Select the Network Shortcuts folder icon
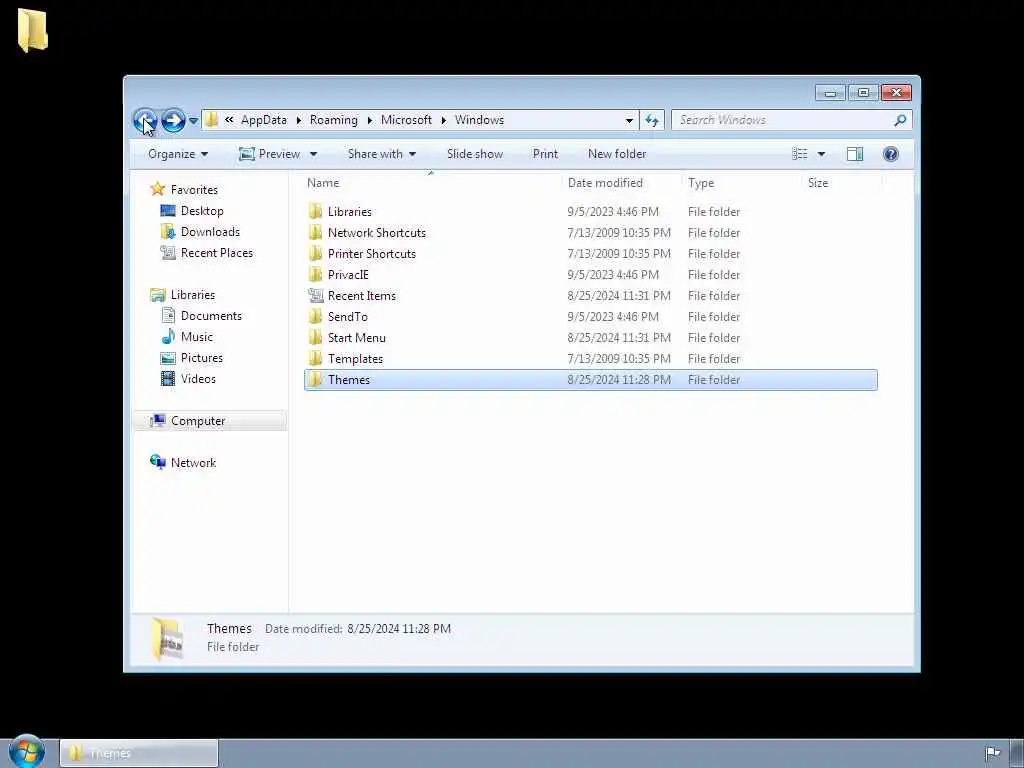Screen dimensions: 1024x768 315,232
